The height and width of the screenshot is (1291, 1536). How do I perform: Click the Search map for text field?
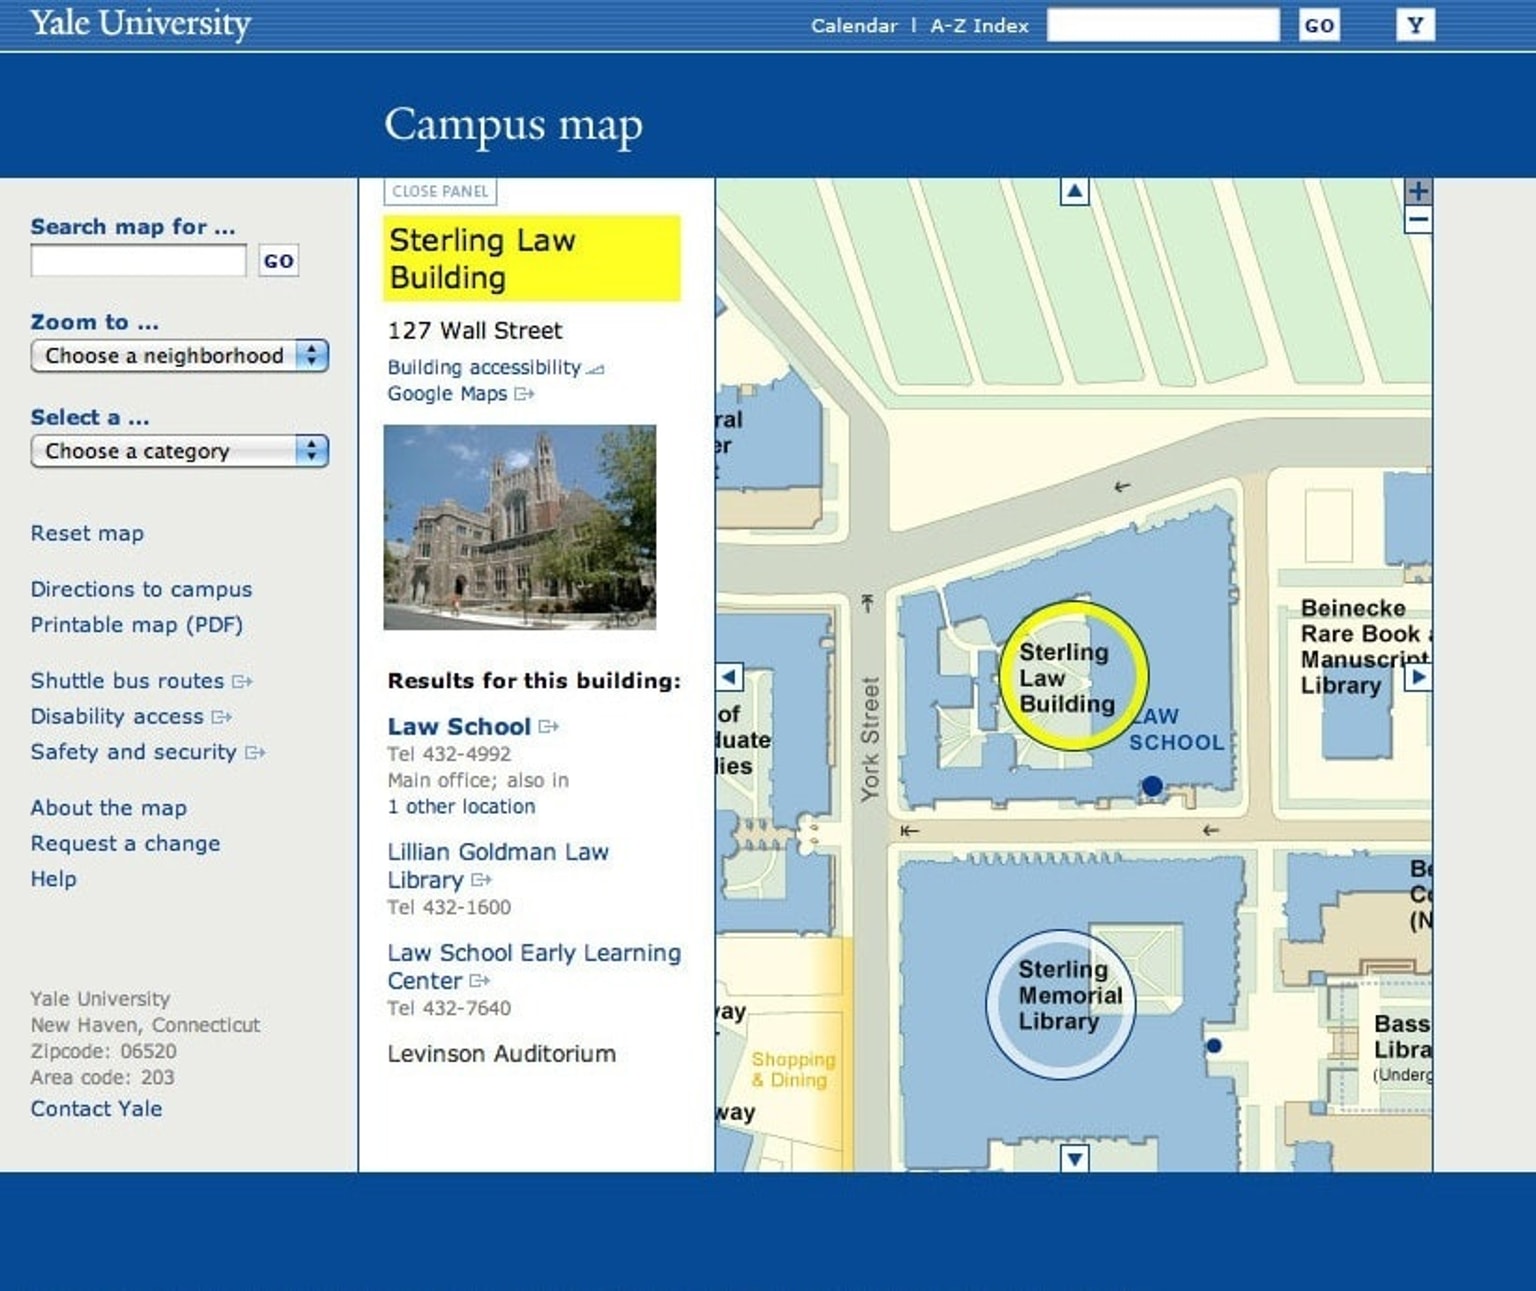click(x=138, y=261)
